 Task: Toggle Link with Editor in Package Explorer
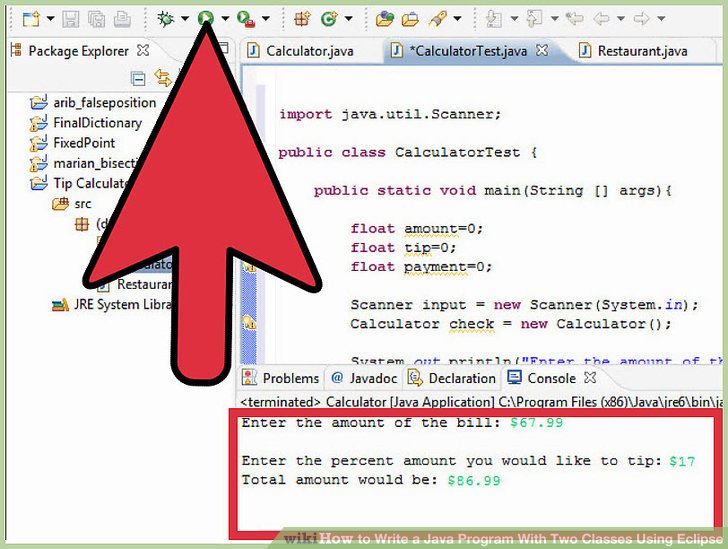point(163,78)
